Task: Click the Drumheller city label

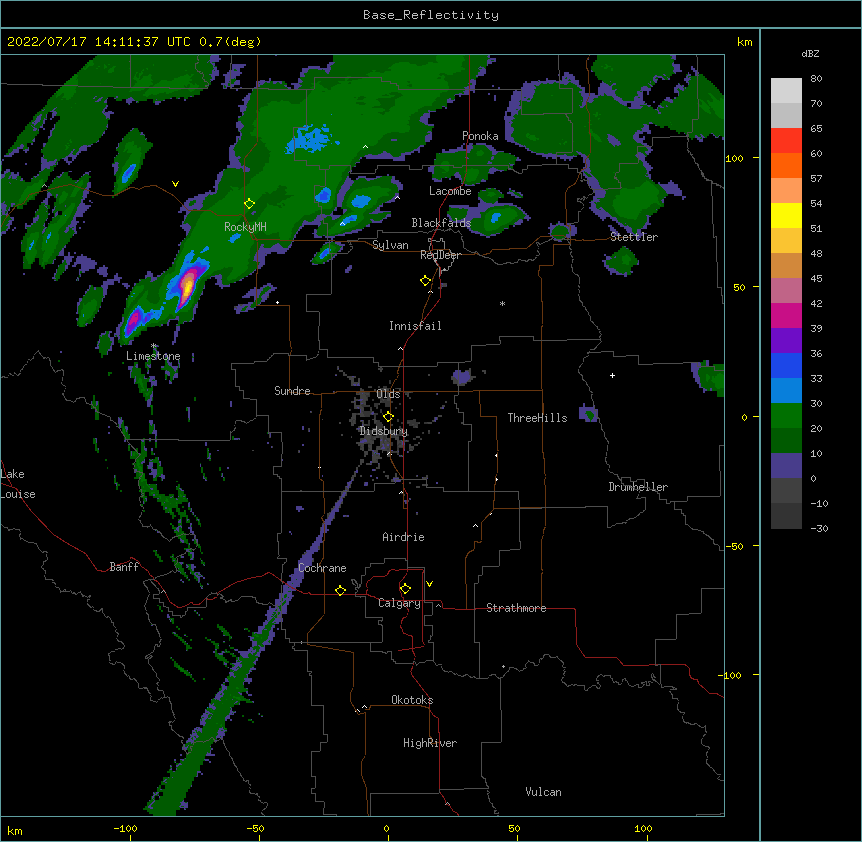Action: pyautogui.click(x=638, y=487)
